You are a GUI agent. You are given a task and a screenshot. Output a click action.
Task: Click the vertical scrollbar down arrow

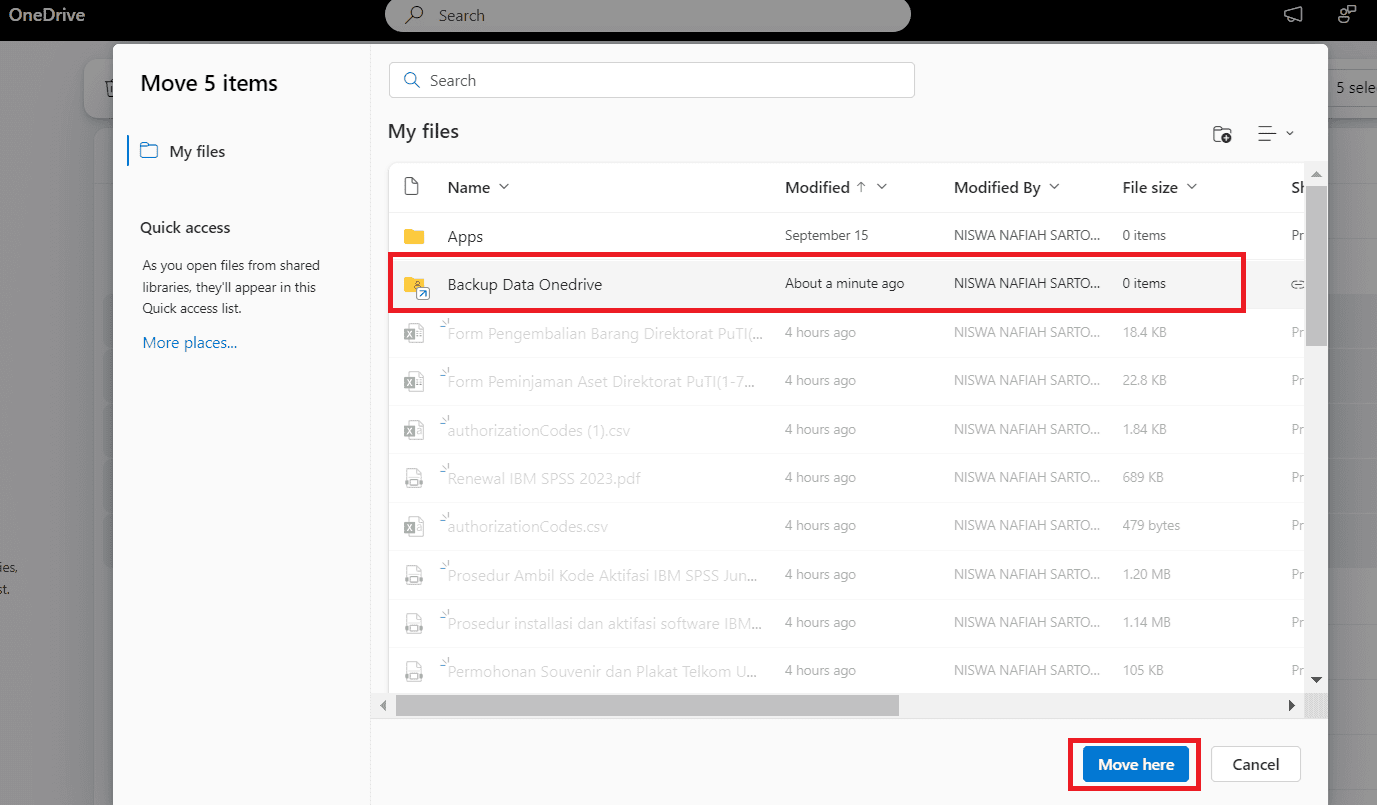(1316, 679)
